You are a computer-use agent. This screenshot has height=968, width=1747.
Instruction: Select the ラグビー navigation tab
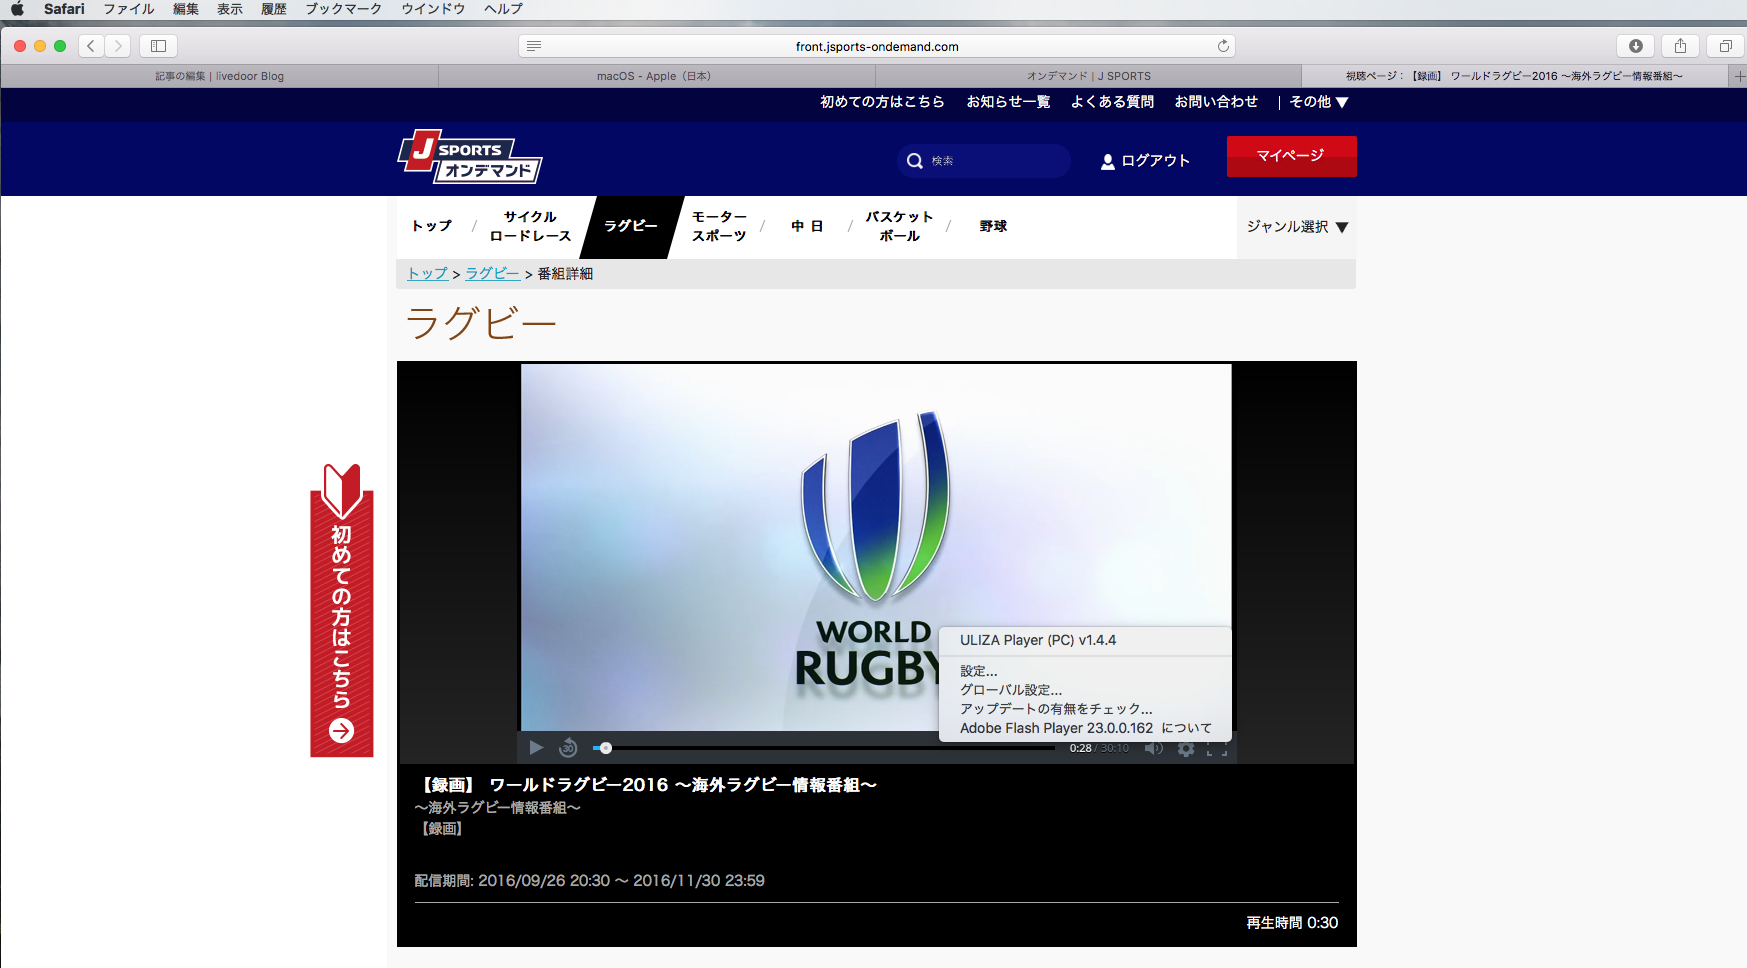coord(631,226)
